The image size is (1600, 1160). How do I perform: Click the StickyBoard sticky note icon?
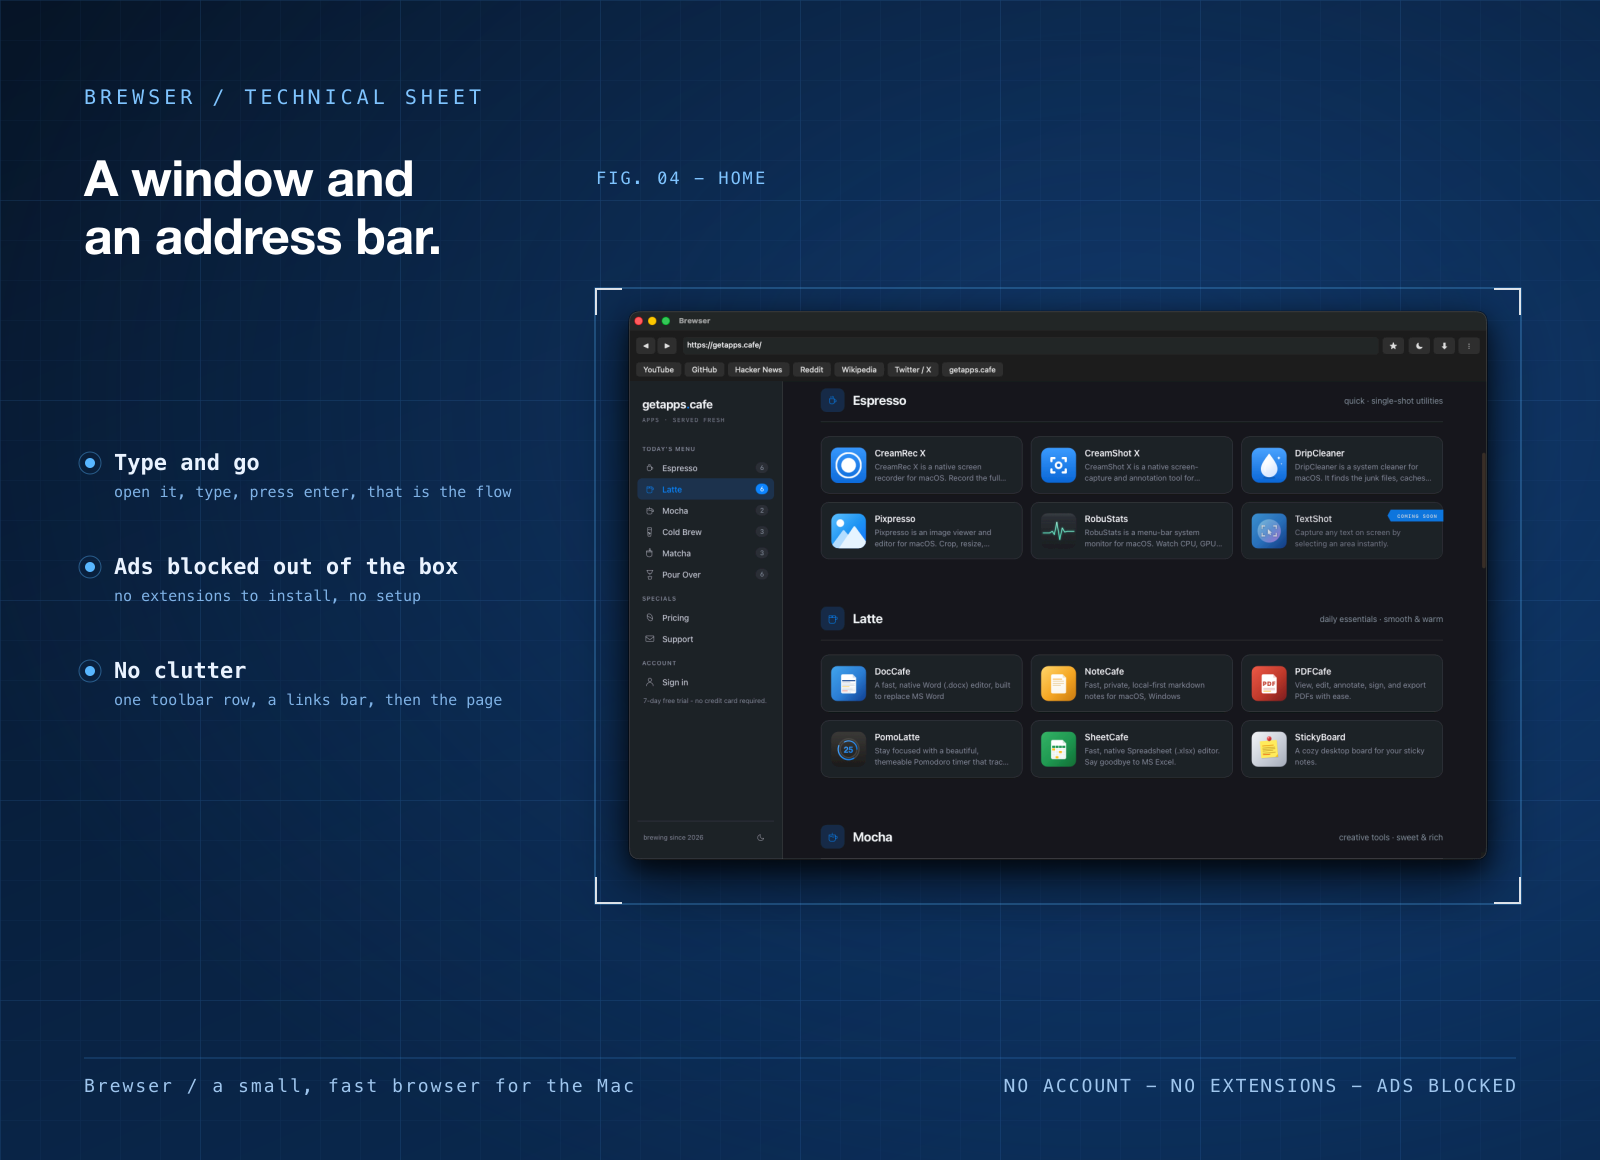click(x=1269, y=749)
